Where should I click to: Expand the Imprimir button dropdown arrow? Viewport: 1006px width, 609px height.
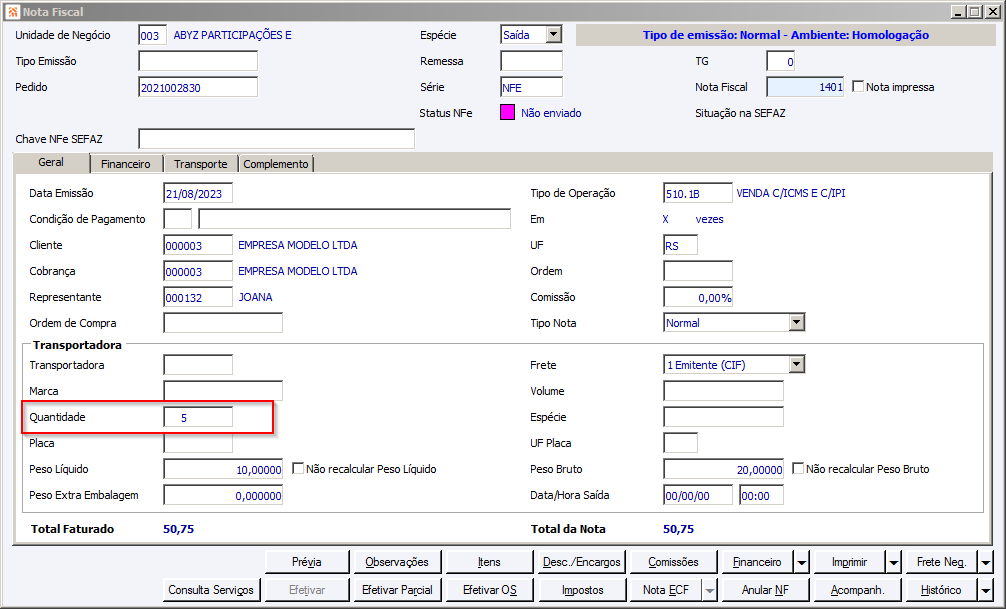[x=894, y=562]
